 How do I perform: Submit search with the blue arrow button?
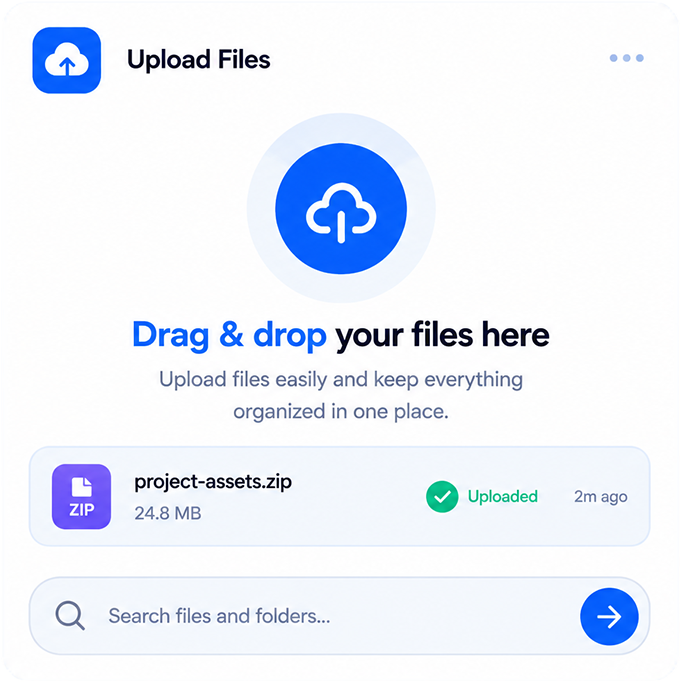pos(609,616)
